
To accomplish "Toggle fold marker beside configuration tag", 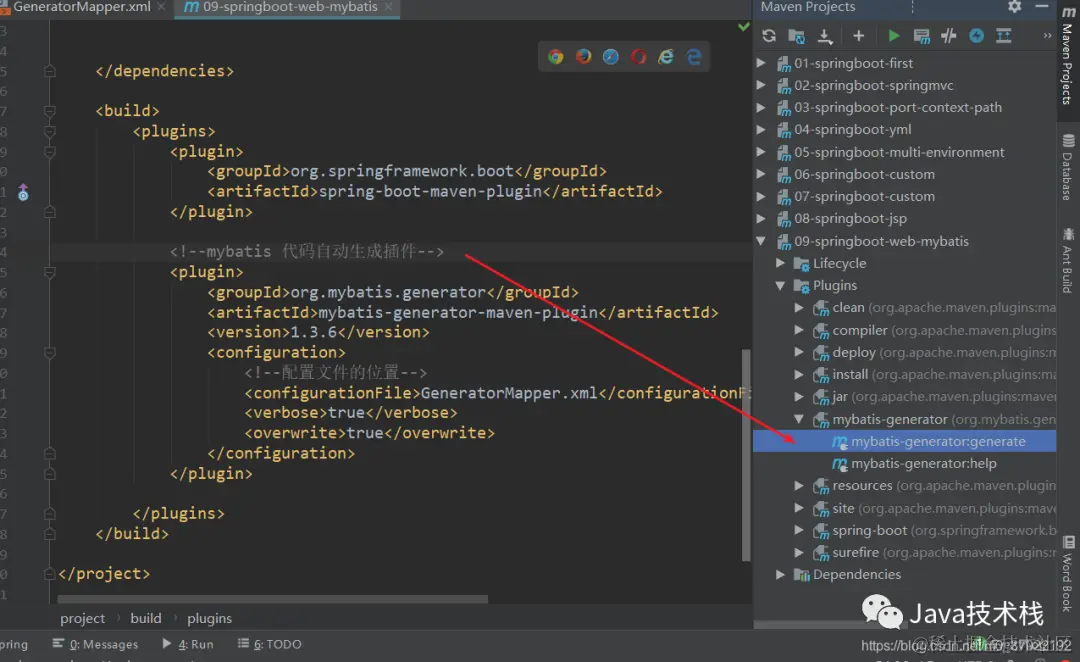I will click(x=50, y=353).
